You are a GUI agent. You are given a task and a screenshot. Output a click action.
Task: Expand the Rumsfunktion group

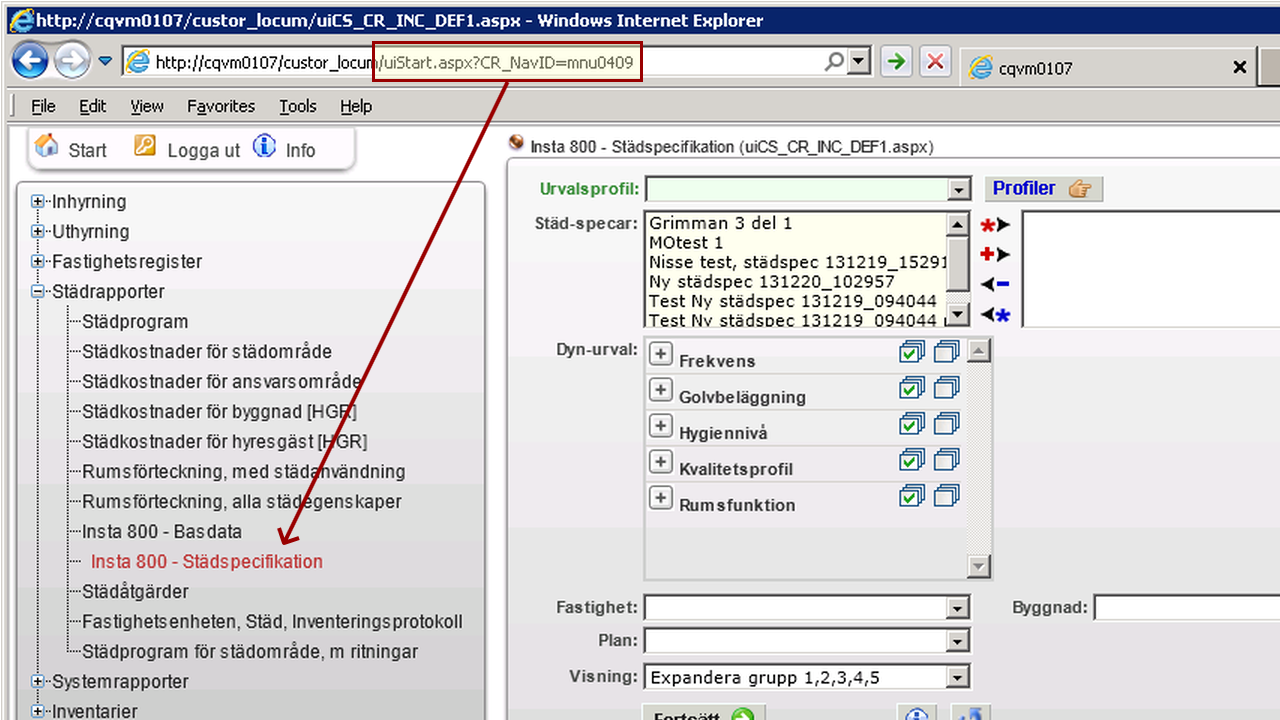coord(661,498)
